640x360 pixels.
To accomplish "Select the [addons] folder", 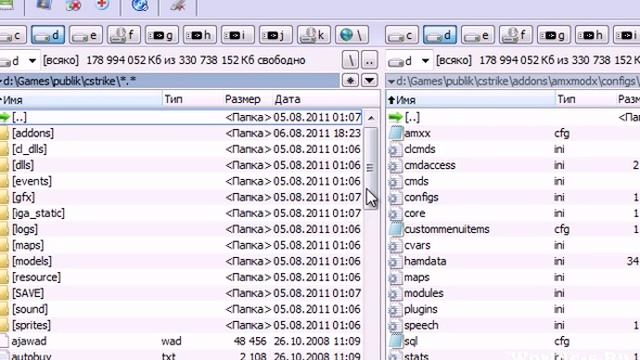I will point(180,133).
